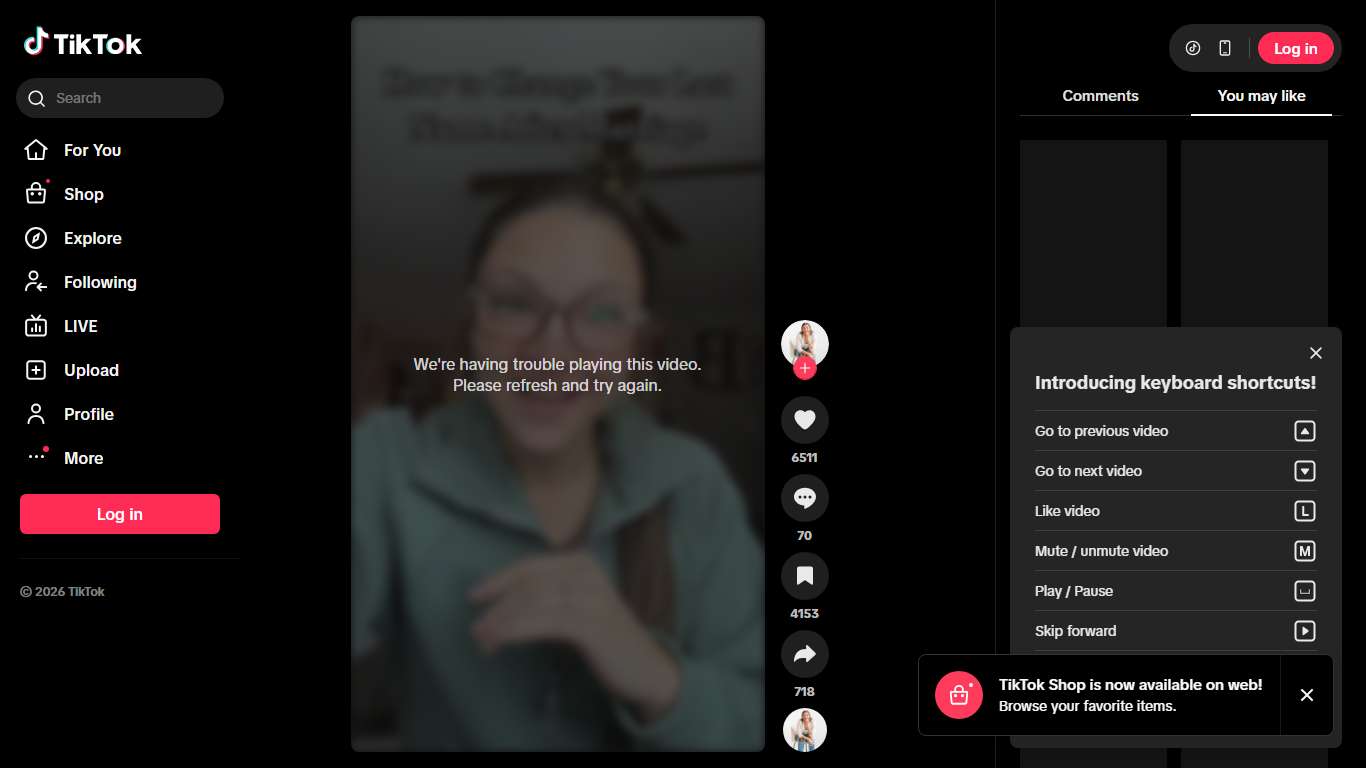Share the video using the arrow icon

tap(804, 654)
